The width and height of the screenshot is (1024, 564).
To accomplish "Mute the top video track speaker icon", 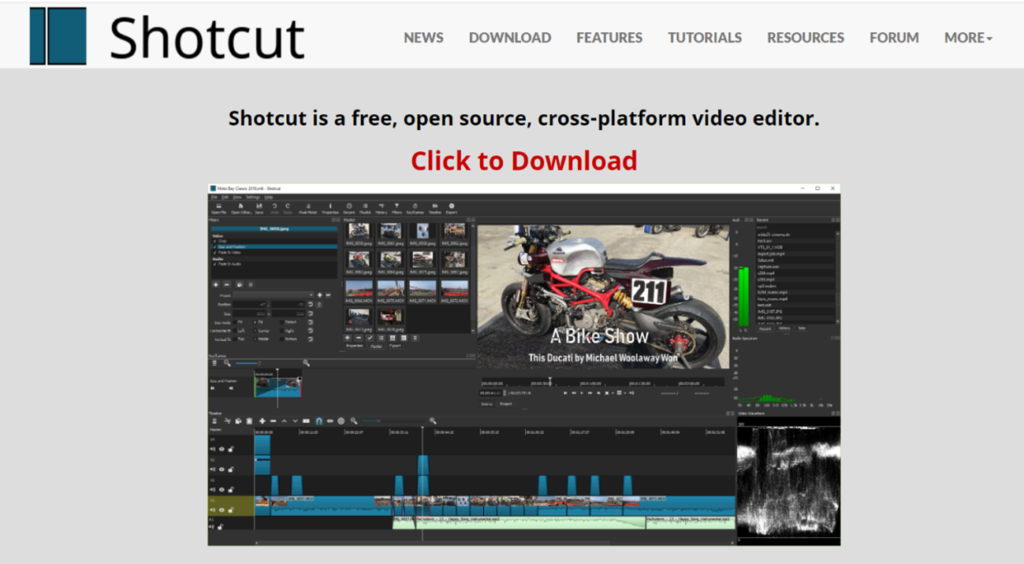I will click(x=212, y=449).
